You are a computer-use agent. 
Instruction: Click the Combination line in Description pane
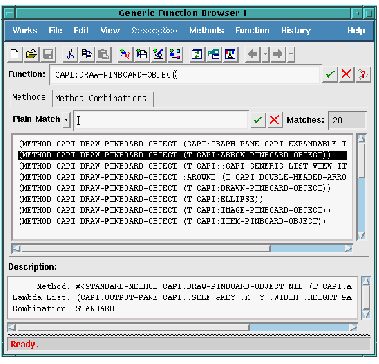click(x=64, y=308)
